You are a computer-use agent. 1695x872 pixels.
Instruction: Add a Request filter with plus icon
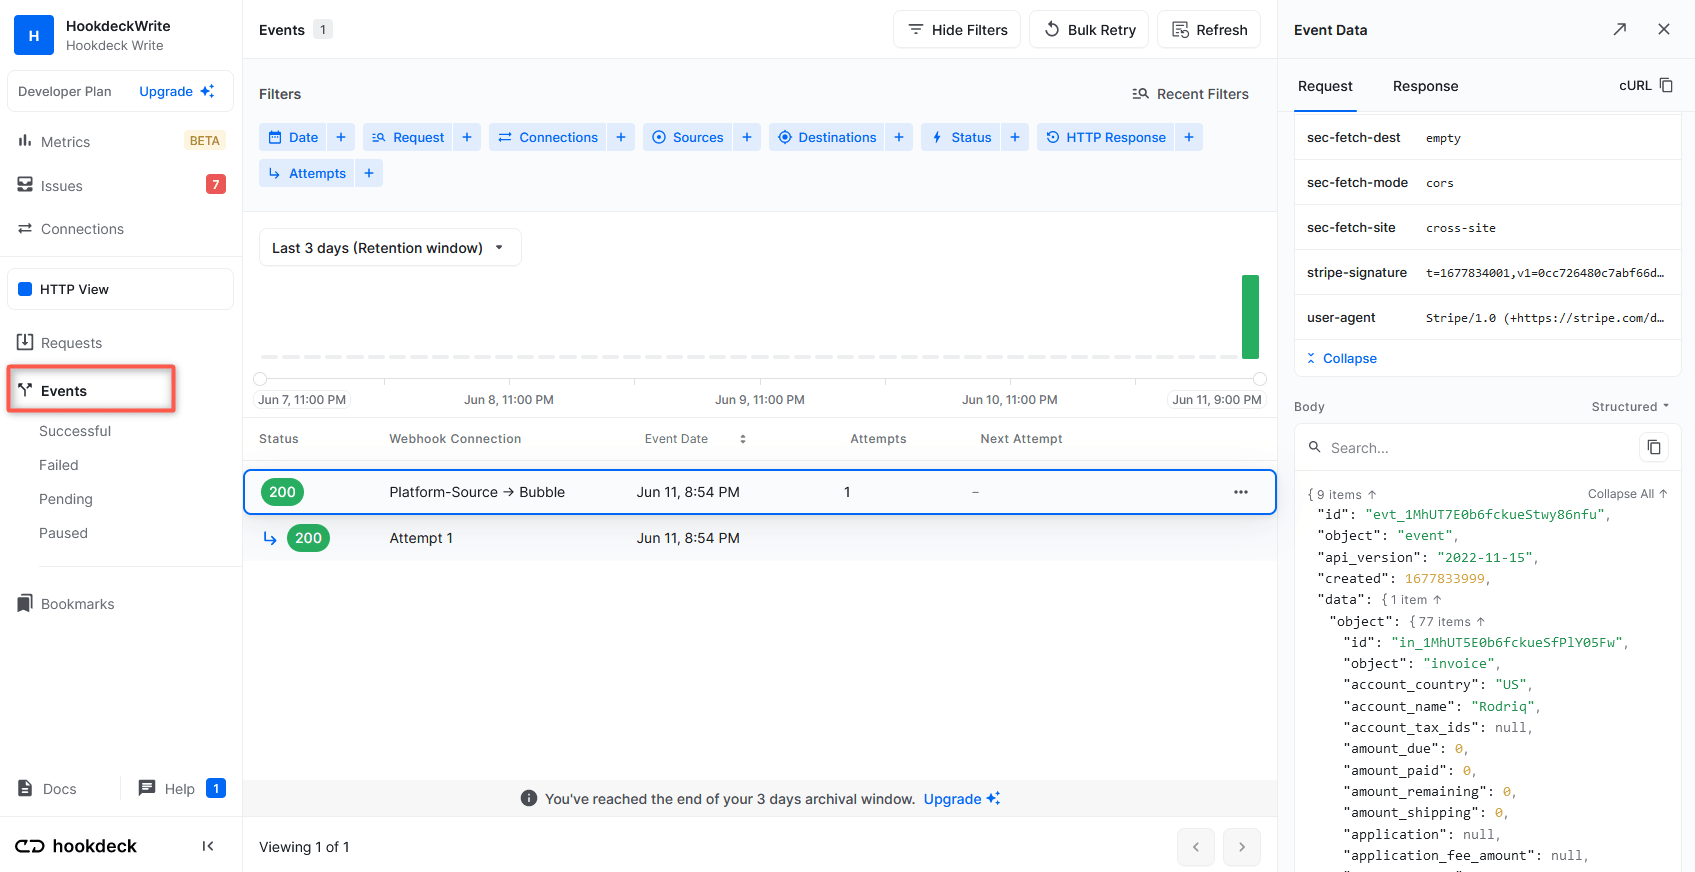tap(467, 137)
